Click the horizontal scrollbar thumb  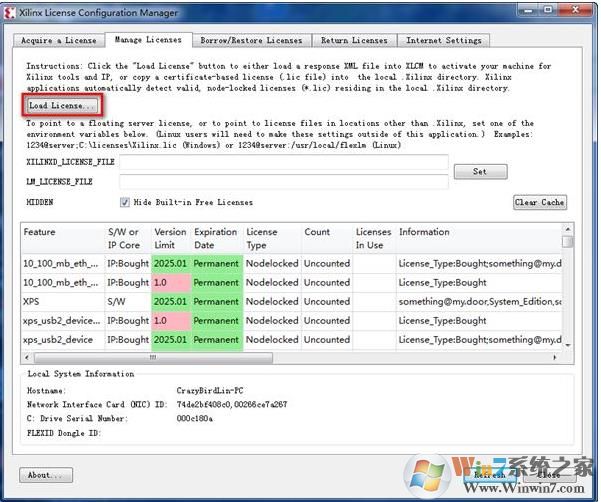point(153,357)
